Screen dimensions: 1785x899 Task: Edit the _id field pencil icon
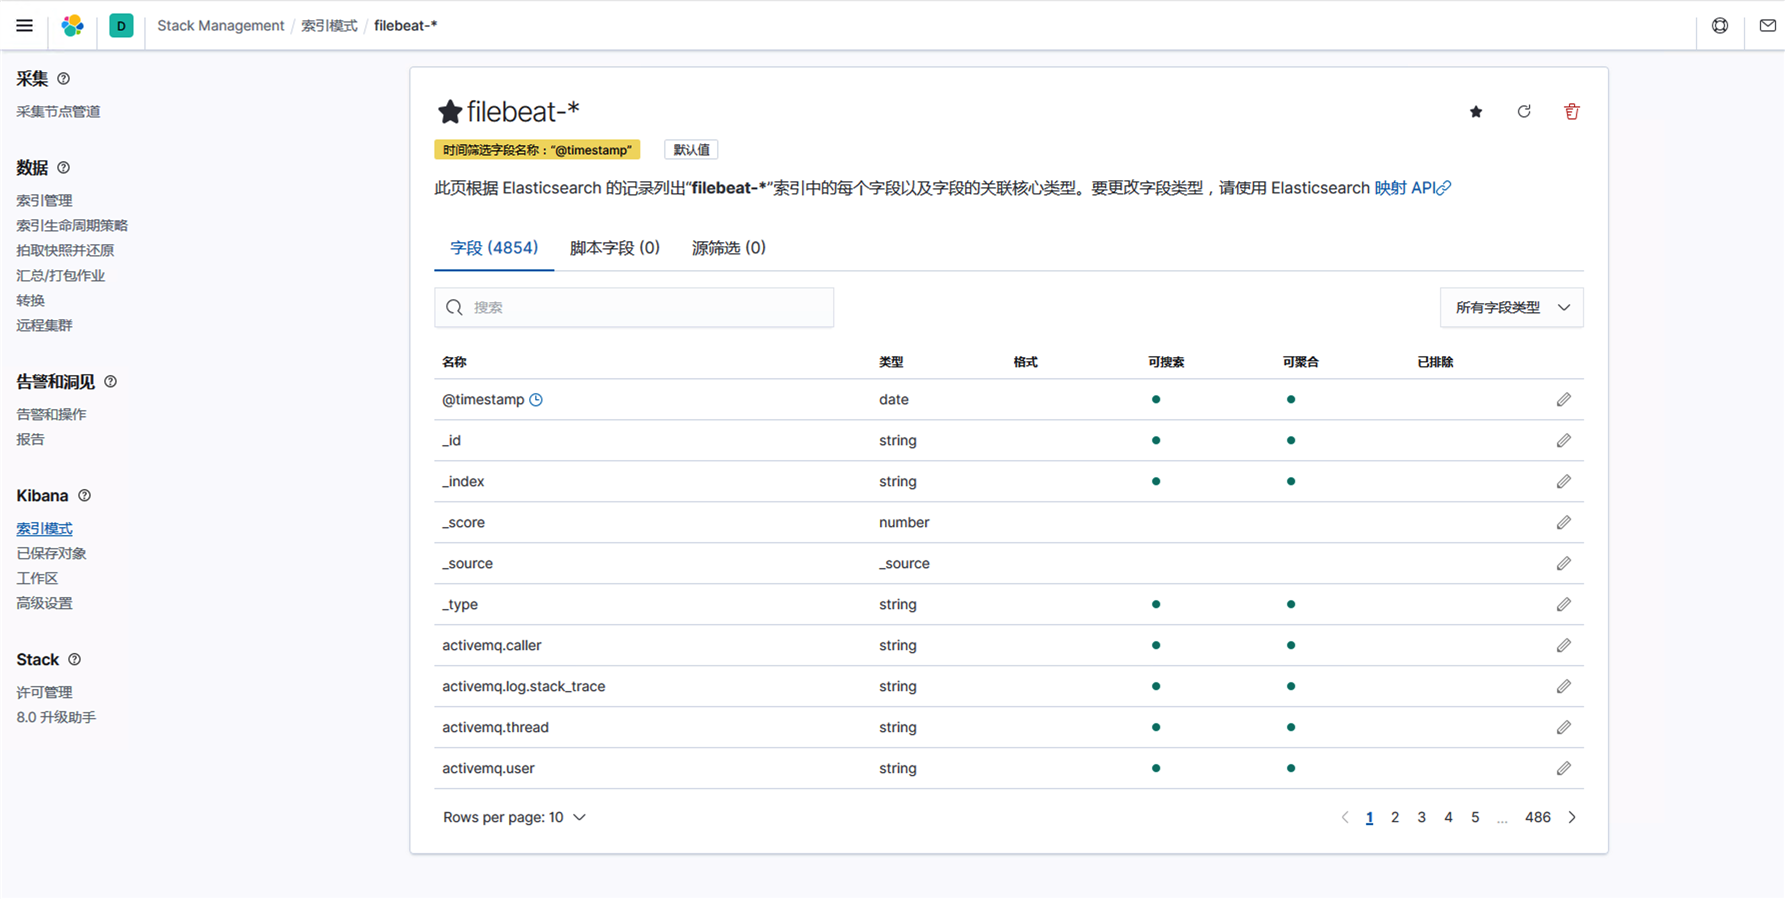[x=1564, y=441]
